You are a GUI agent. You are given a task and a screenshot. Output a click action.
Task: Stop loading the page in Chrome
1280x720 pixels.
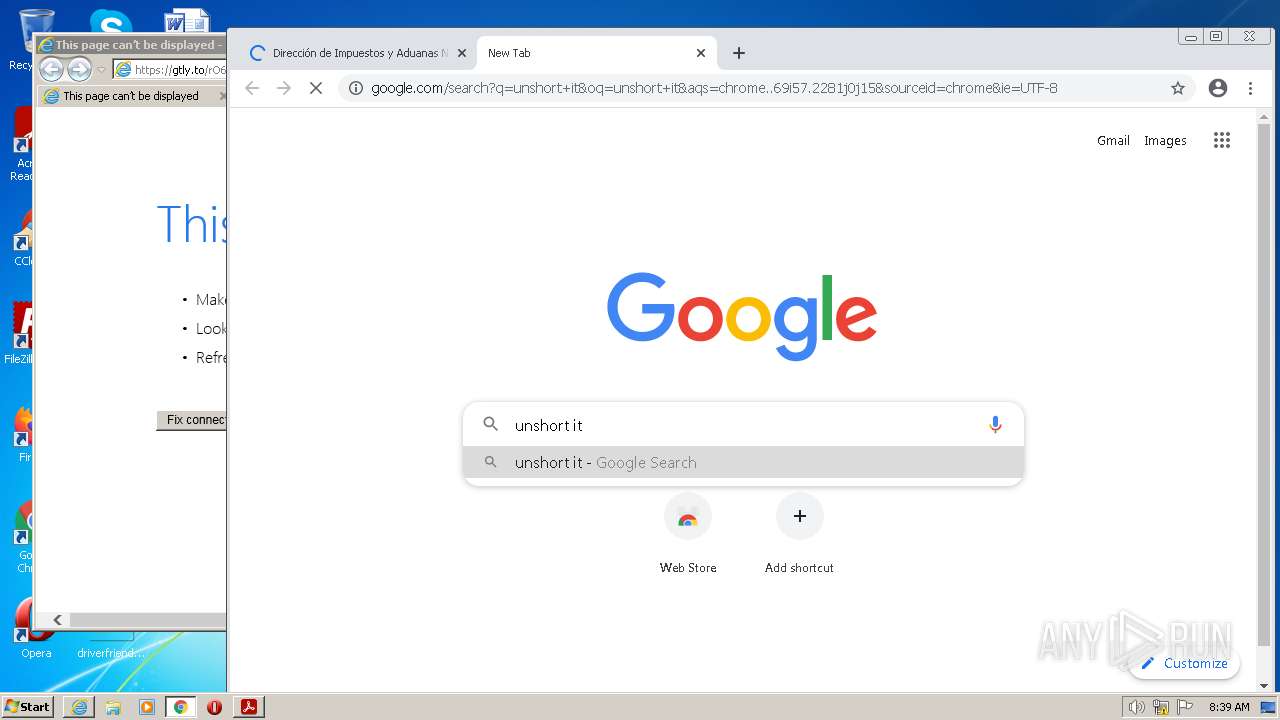[315, 88]
